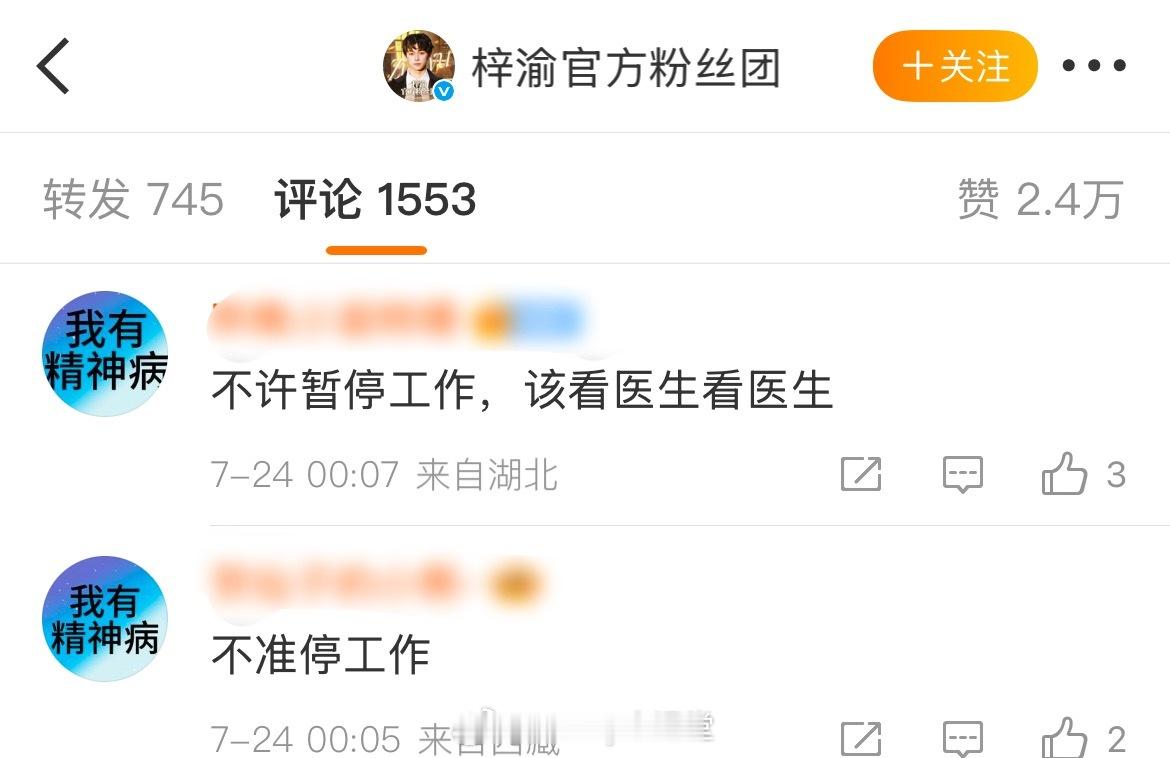Open second commenter's avatar
Image resolution: width=1170 pixels, height=758 pixels.
coord(104,618)
